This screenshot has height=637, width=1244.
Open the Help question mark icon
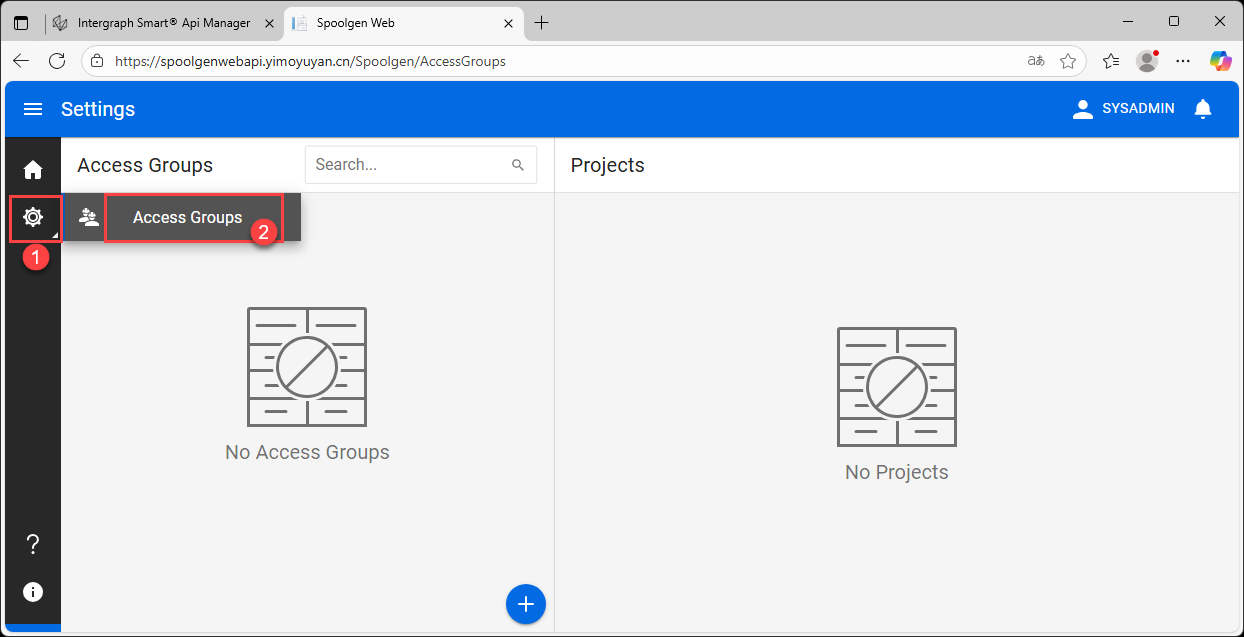[x=33, y=544]
